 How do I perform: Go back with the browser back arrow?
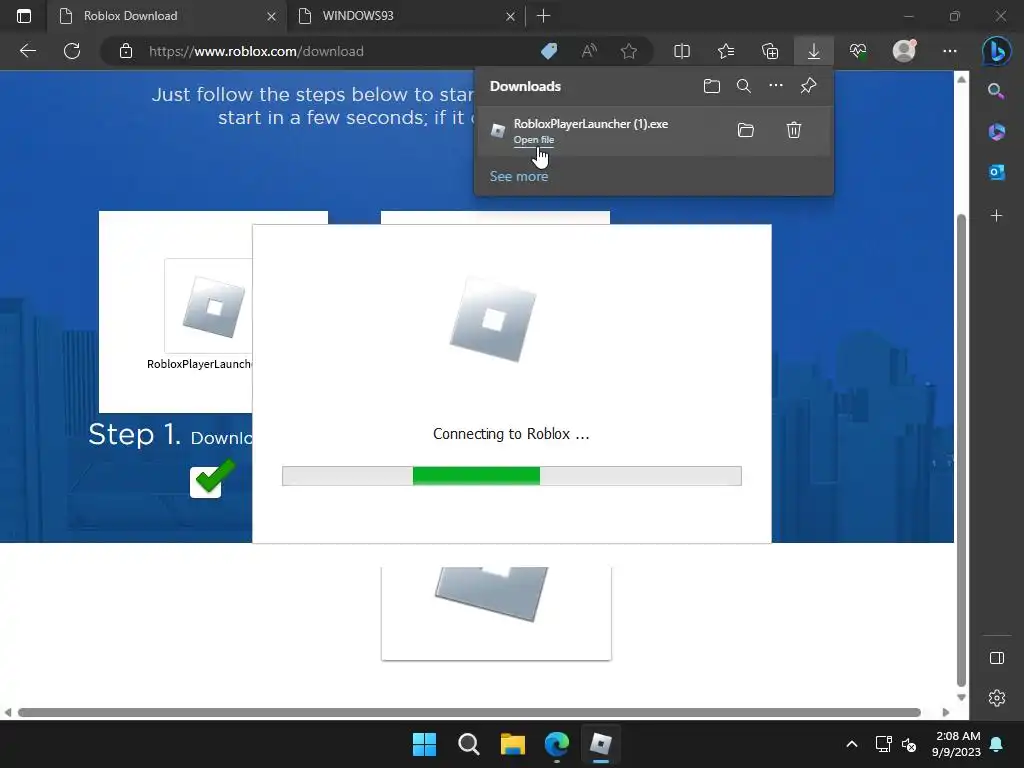(x=27, y=51)
